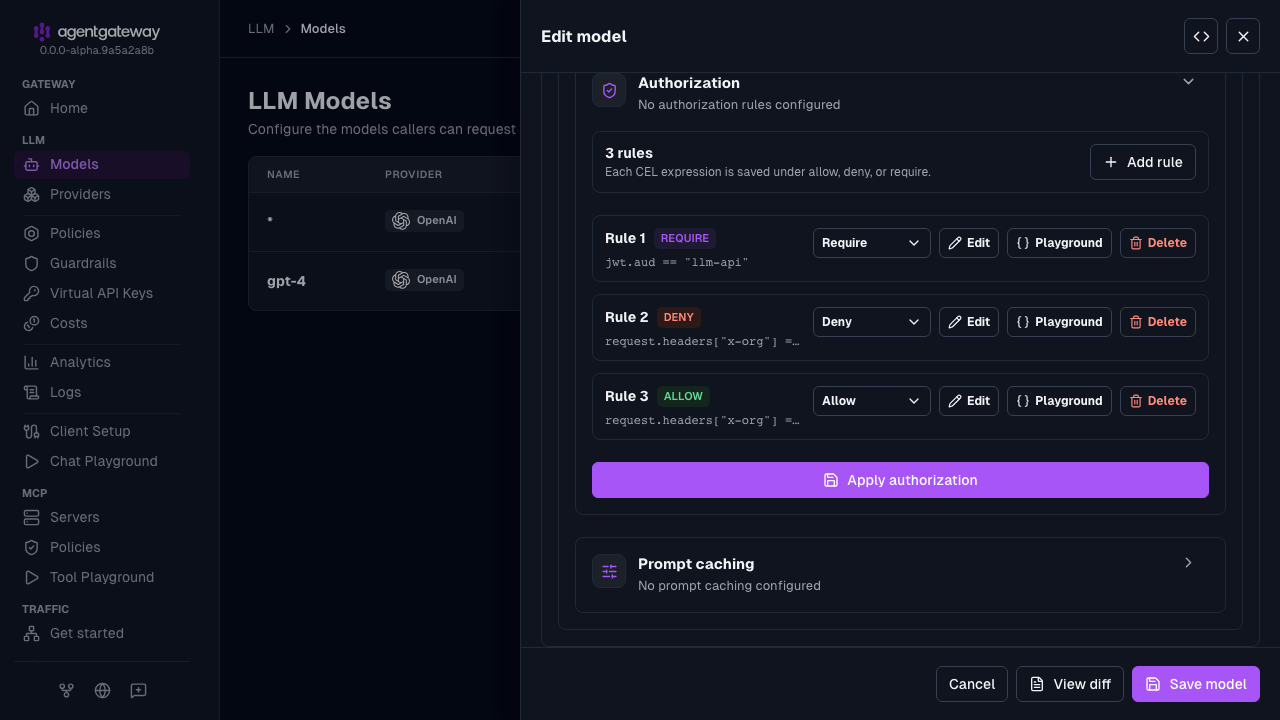Click the REQUIRE badge on Rule 1
This screenshot has height=720, width=1280.
[x=685, y=239]
